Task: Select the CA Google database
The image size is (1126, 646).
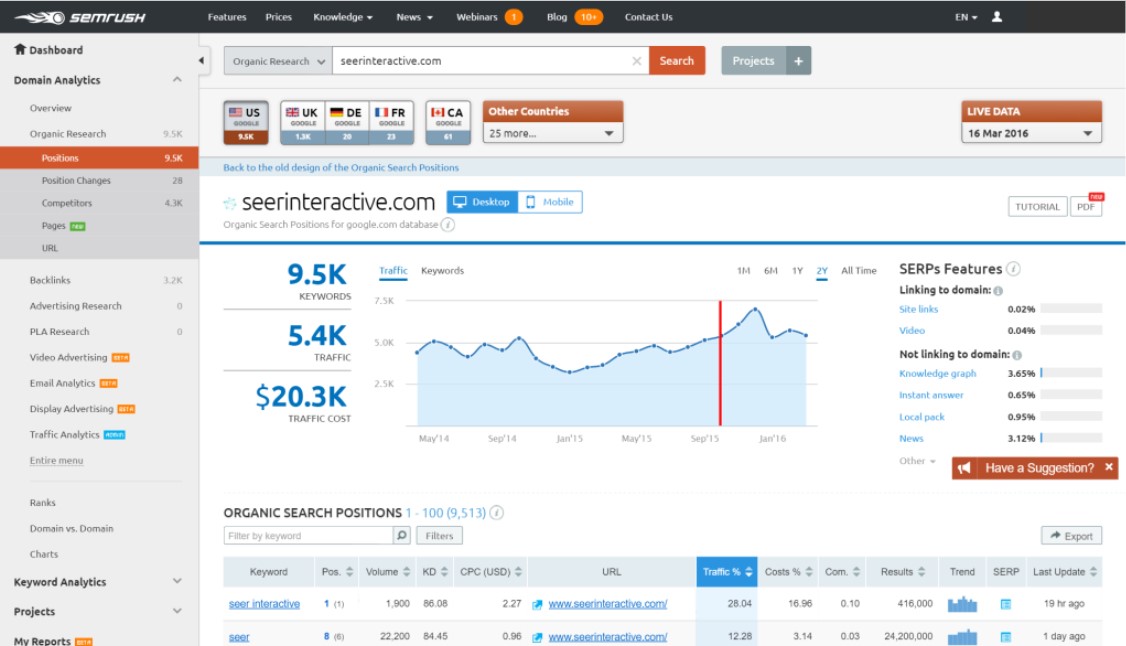Action: click(x=448, y=123)
